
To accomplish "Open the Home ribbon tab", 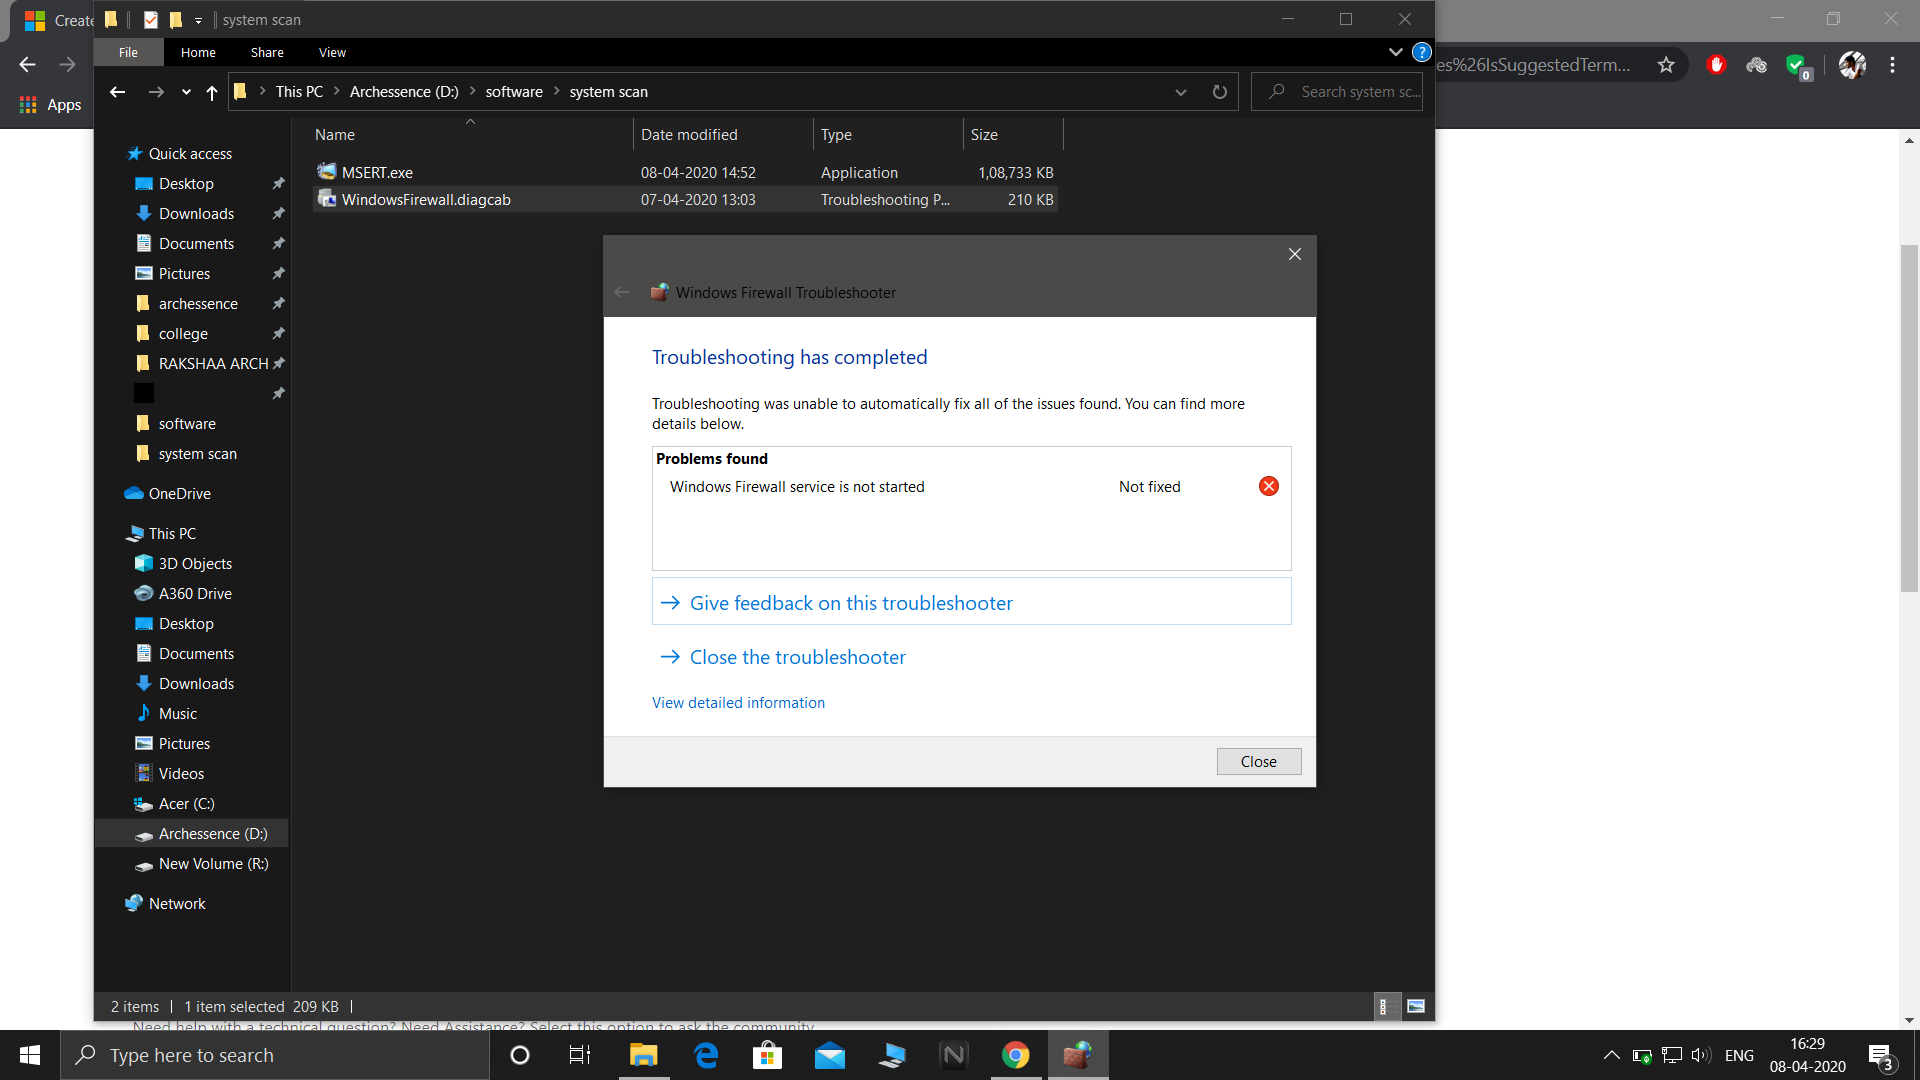I will pyautogui.click(x=198, y=52).
